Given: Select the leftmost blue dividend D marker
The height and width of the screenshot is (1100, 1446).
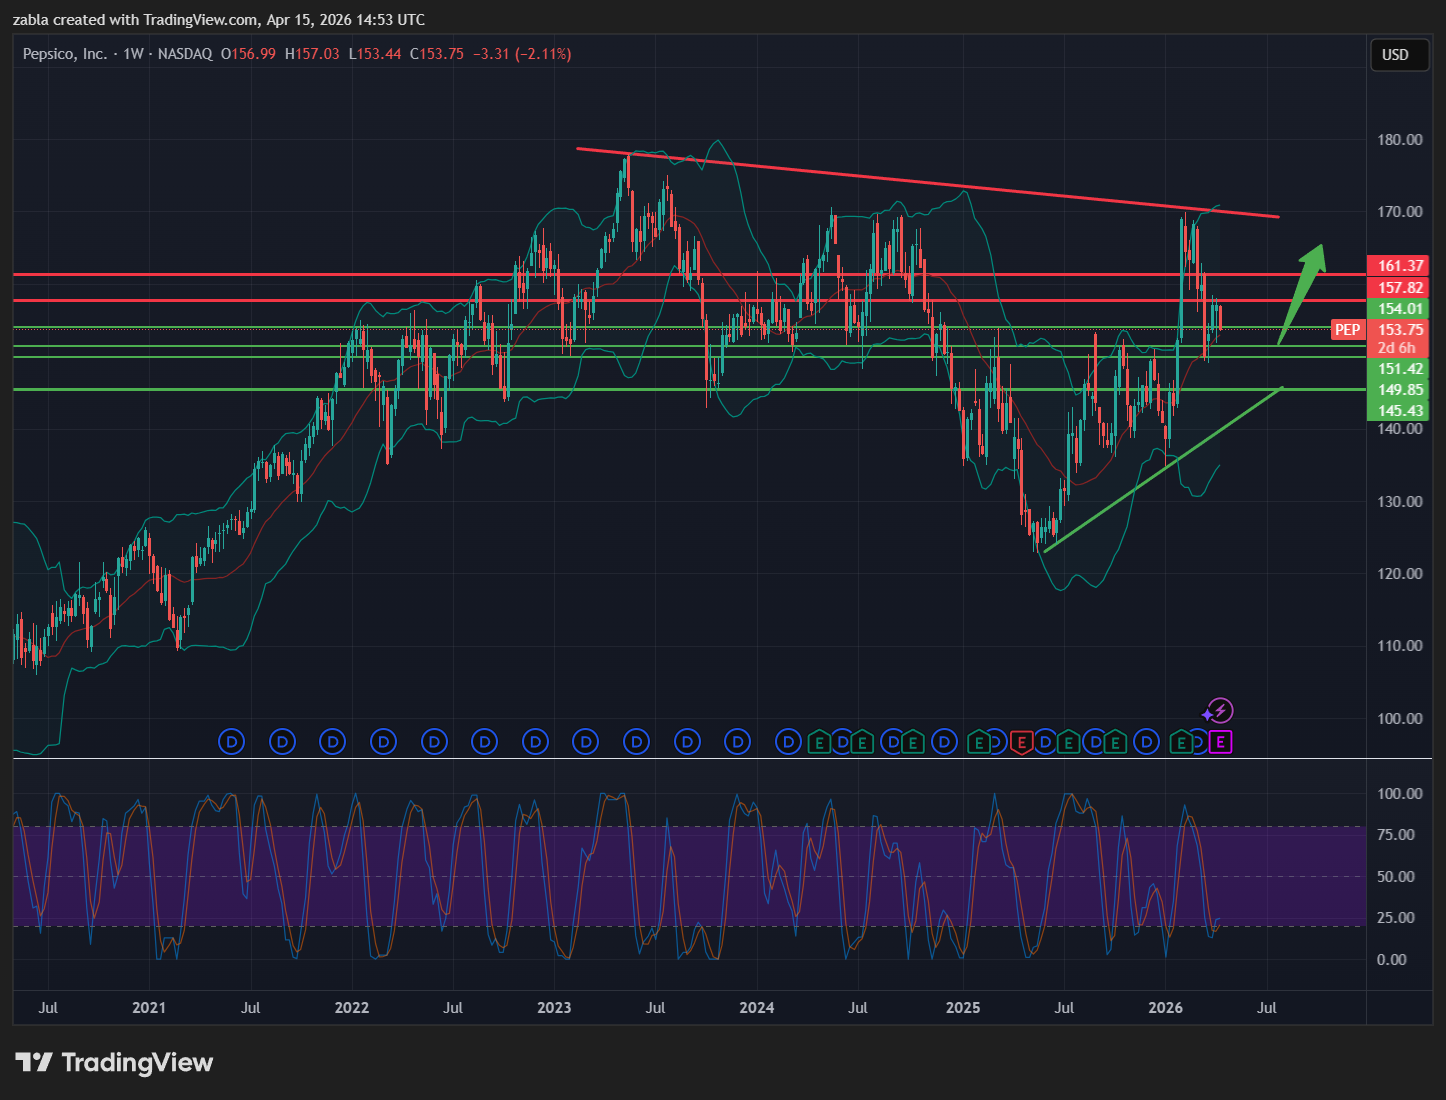Looking at the screenshot, I should pos(231,742).
